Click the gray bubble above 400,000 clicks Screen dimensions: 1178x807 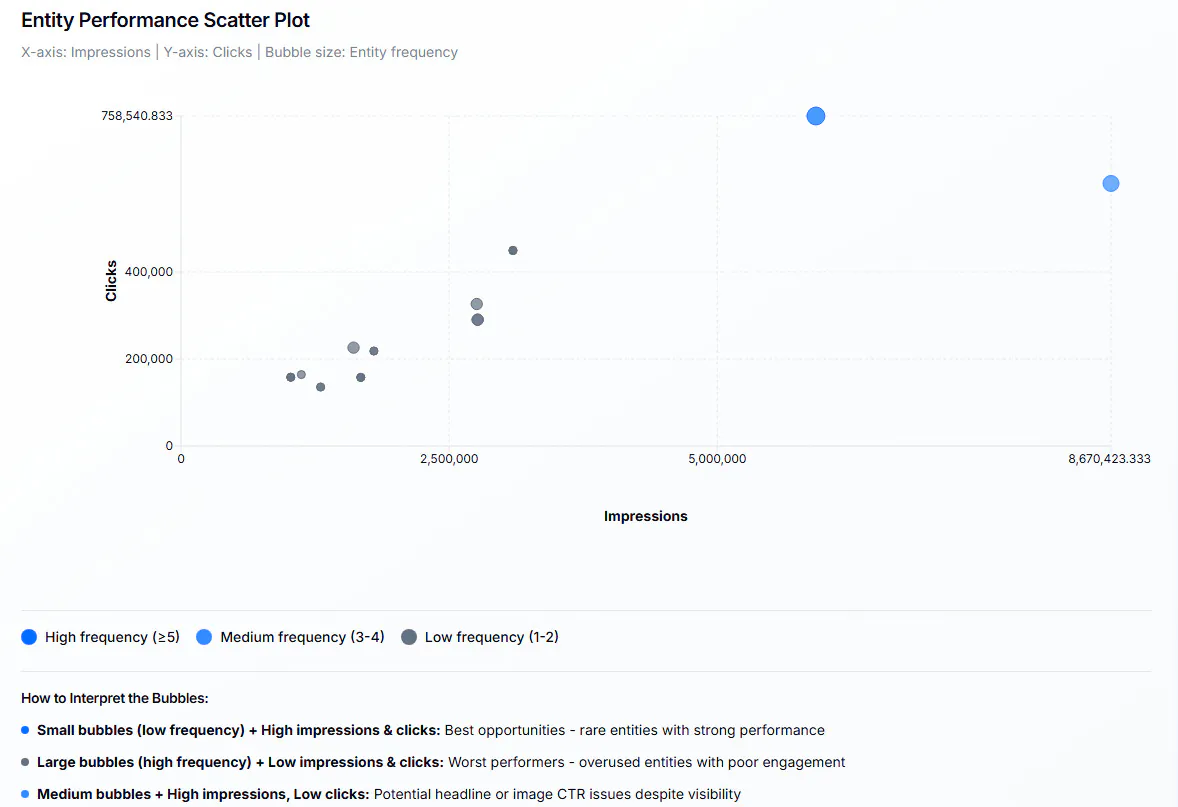click(x=513, y=251)
